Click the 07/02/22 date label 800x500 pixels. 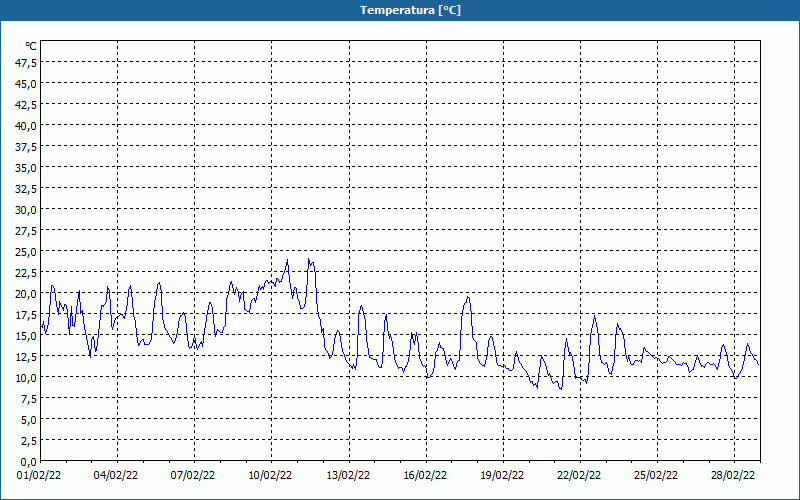tap(193, 476)
